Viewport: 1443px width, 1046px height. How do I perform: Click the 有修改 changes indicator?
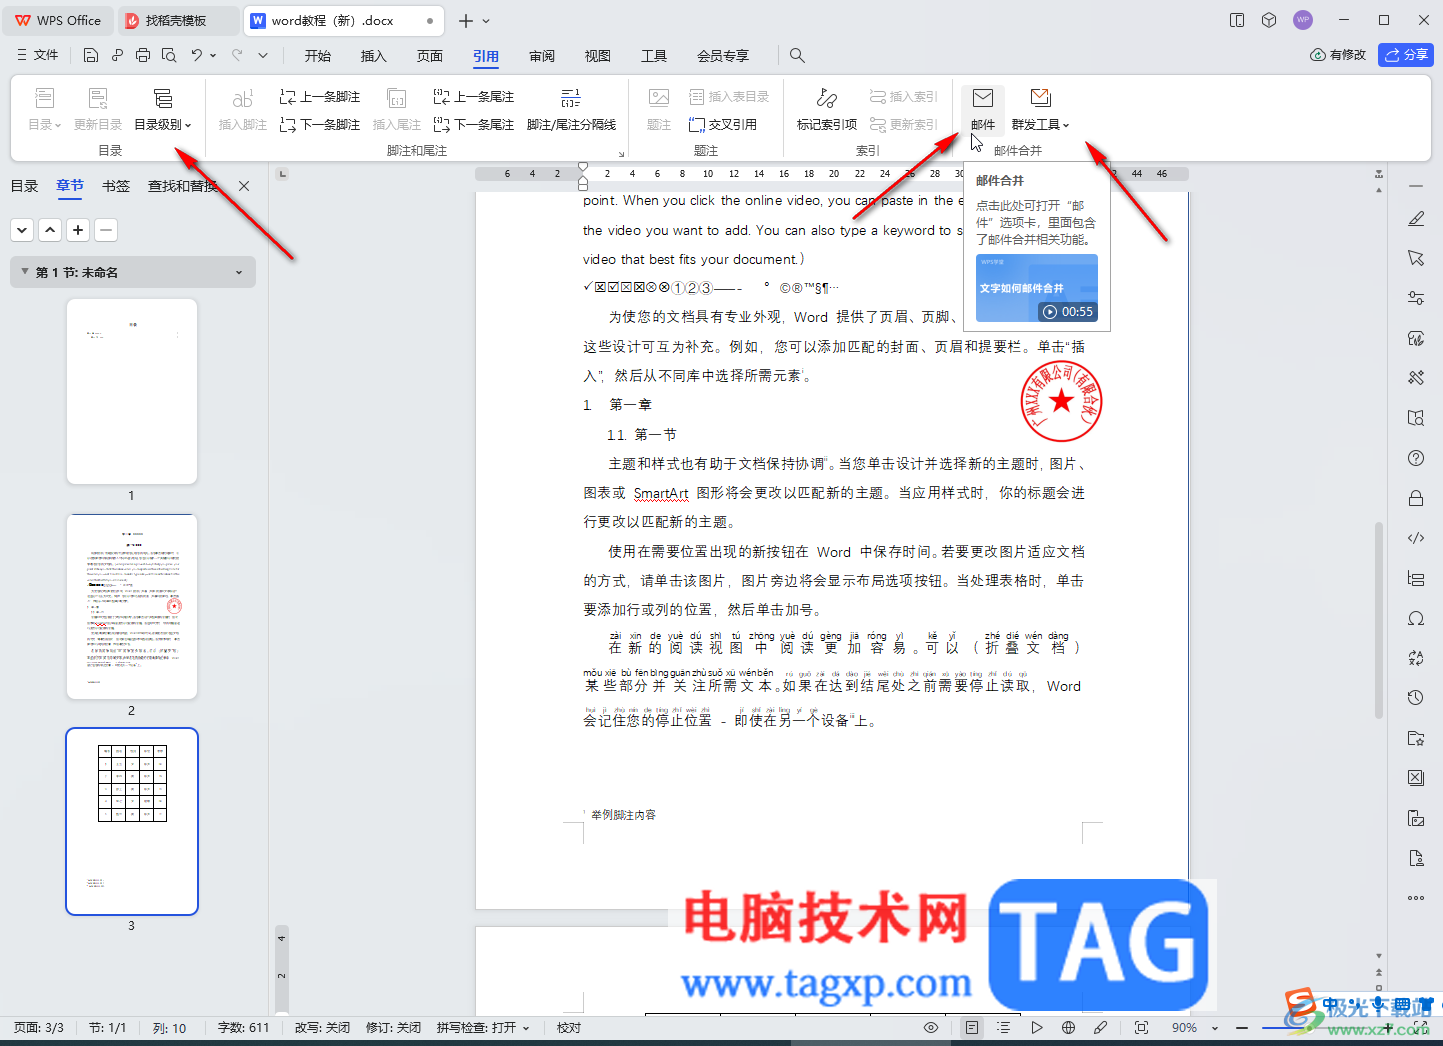tap(1338, 55)
